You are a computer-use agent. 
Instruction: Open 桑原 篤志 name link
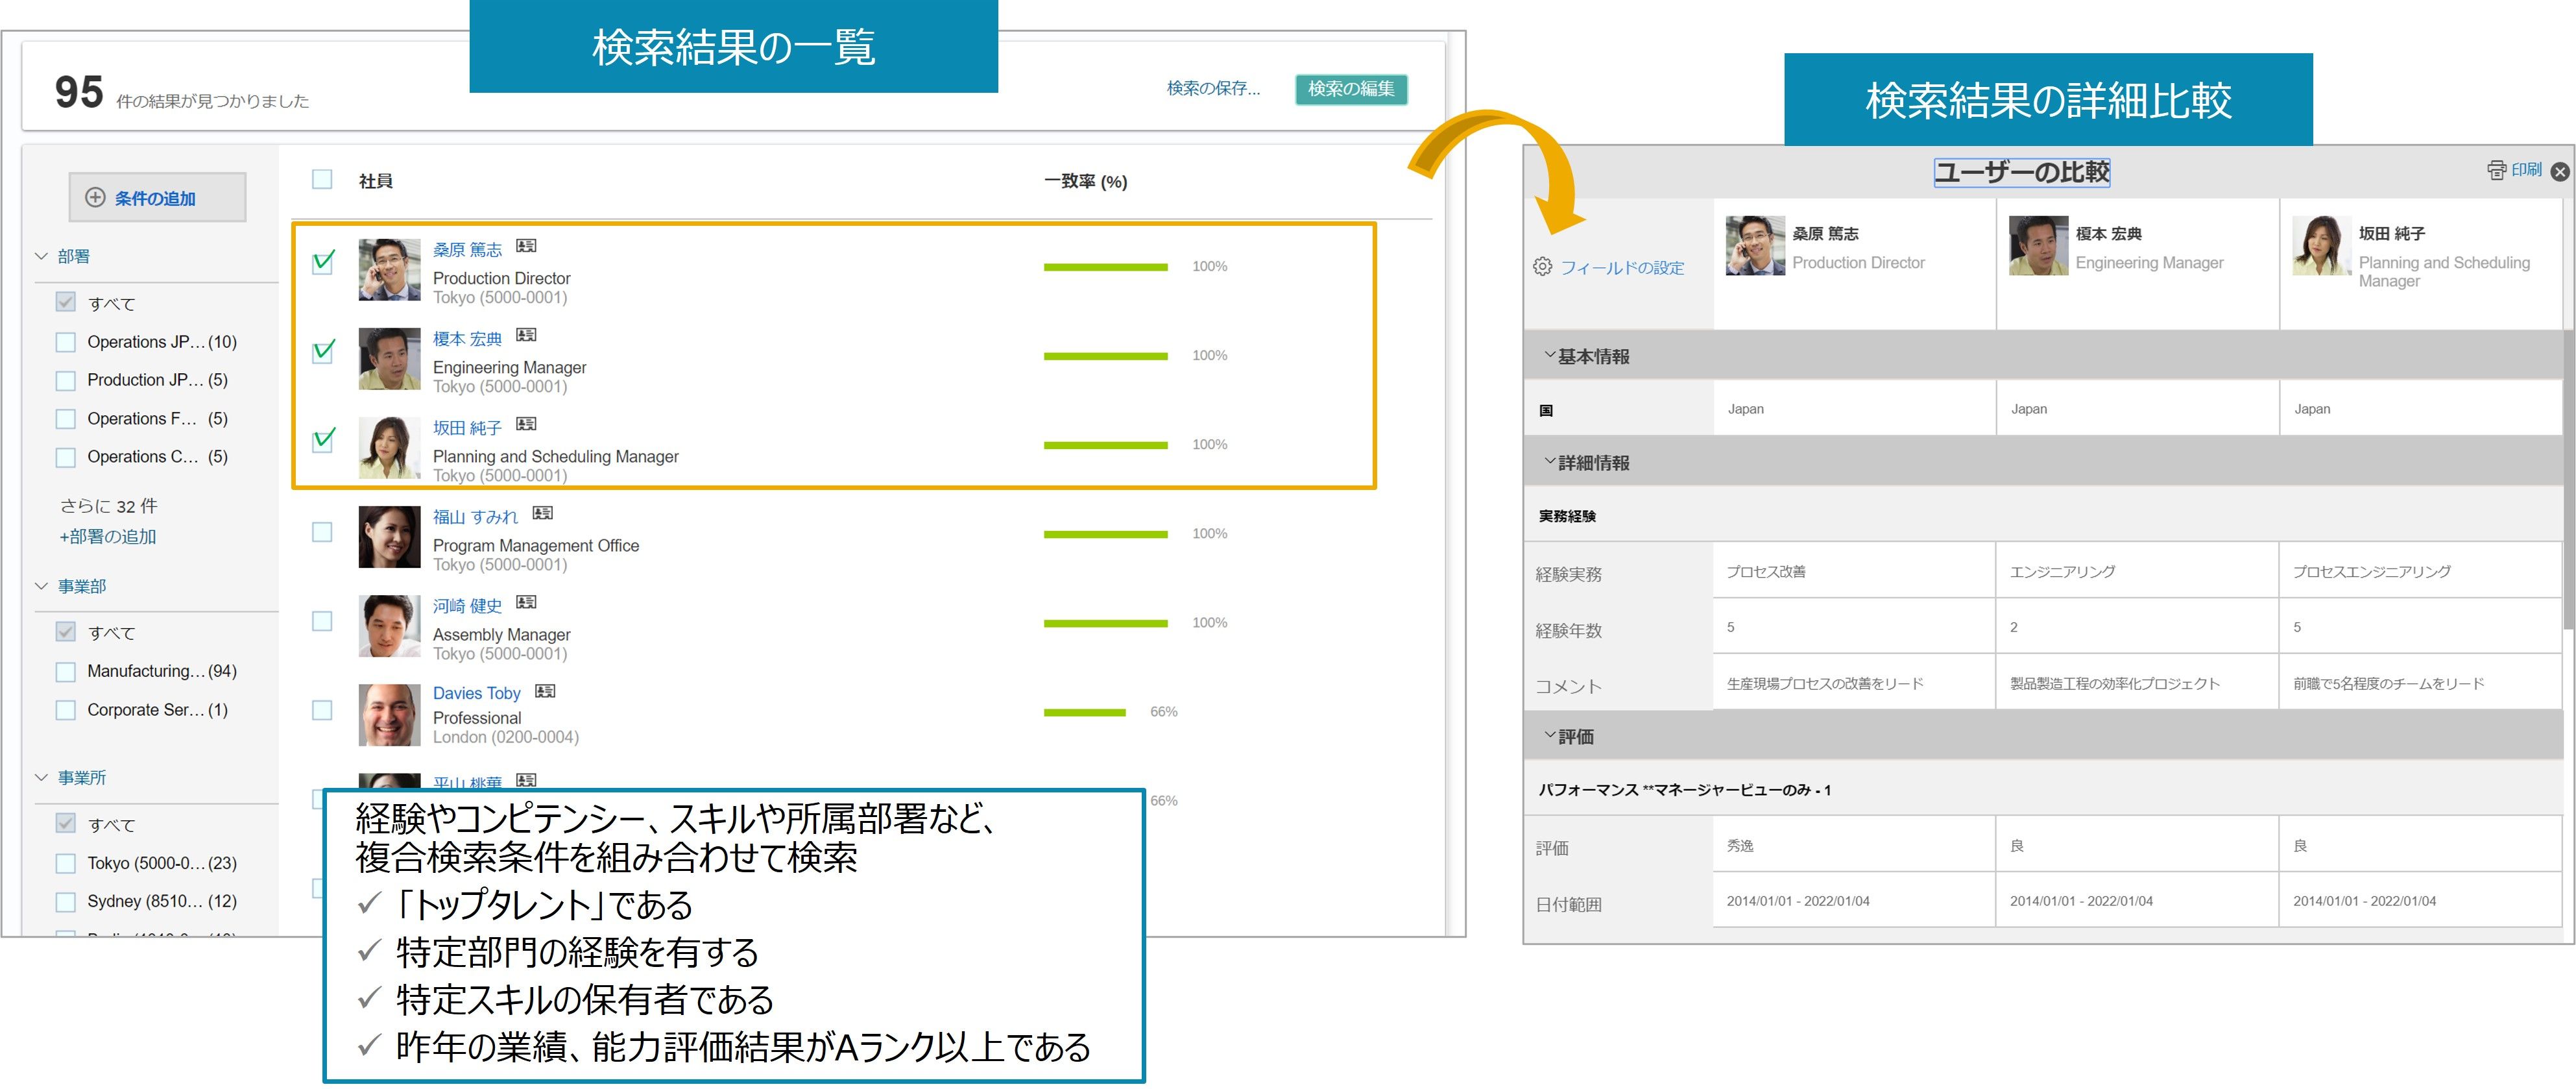coord(467,250)
